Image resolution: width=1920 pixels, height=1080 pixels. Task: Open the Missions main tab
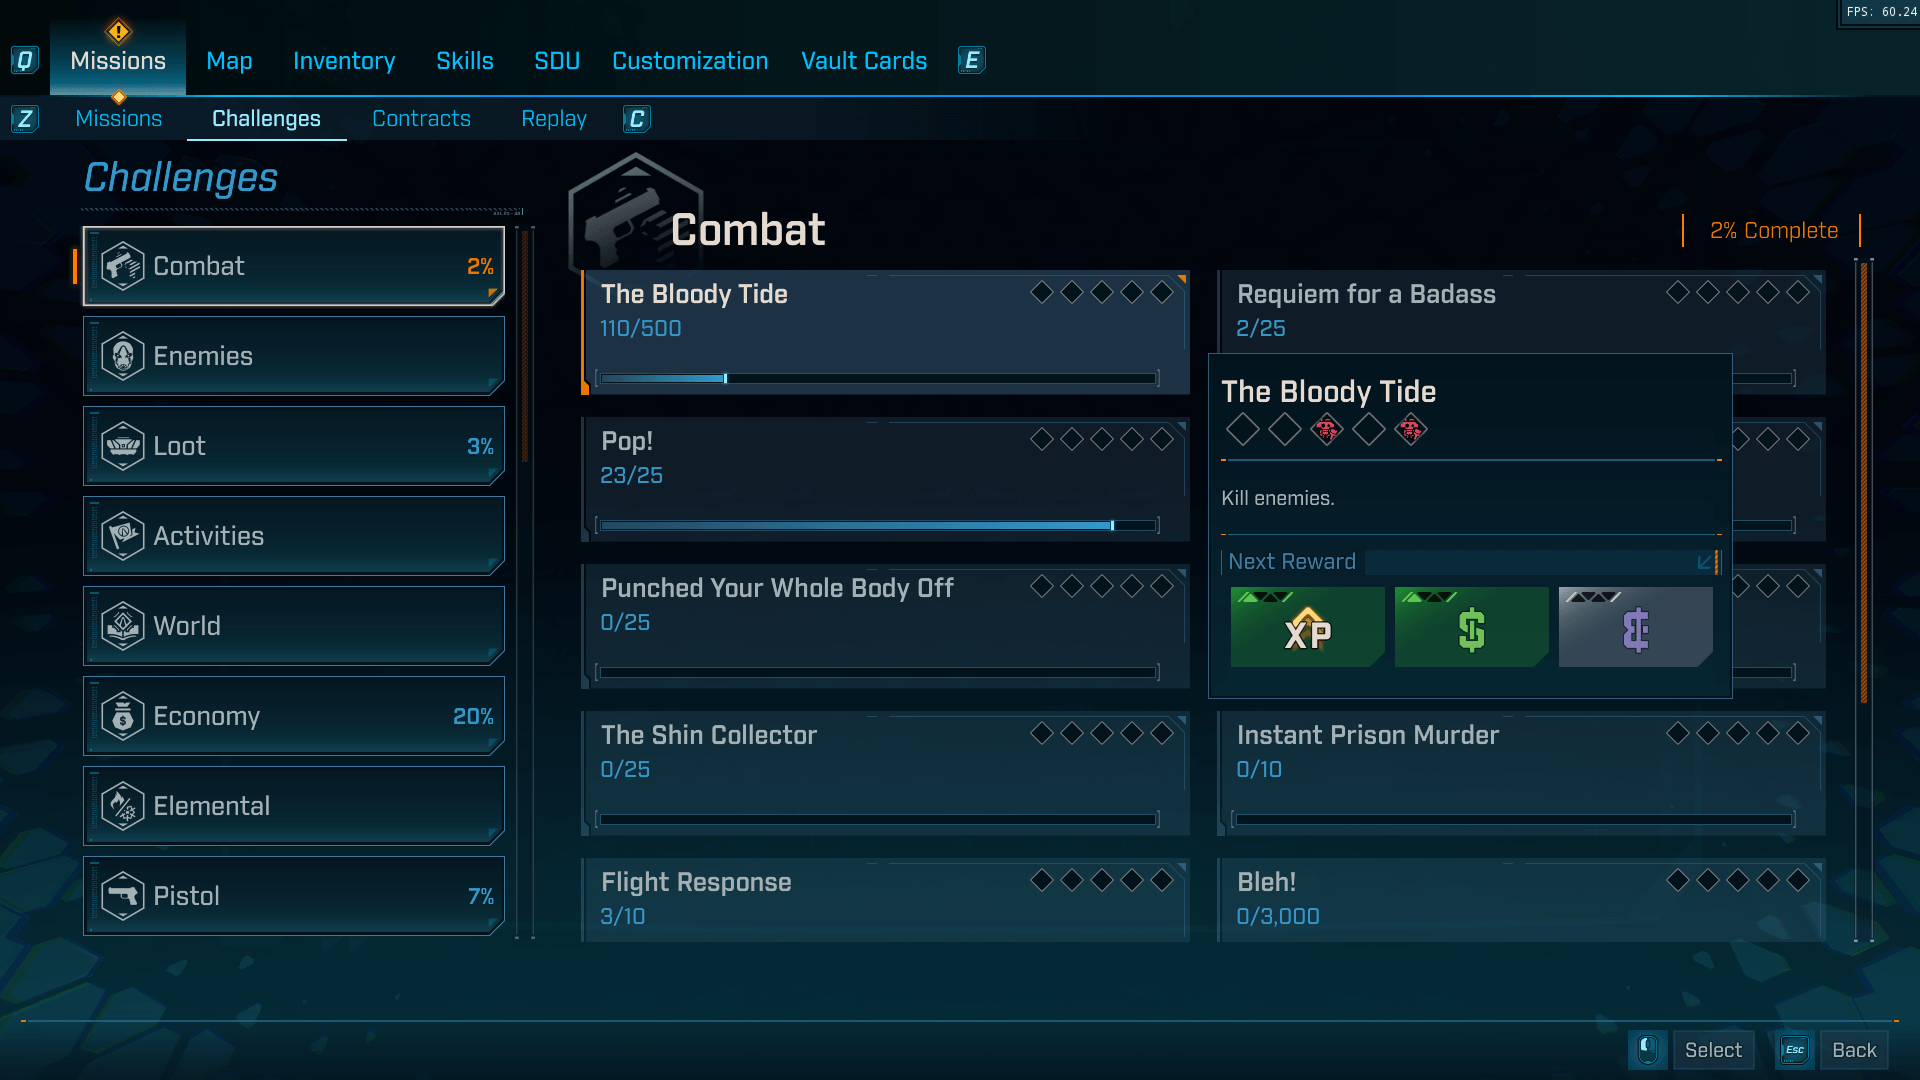118,61
